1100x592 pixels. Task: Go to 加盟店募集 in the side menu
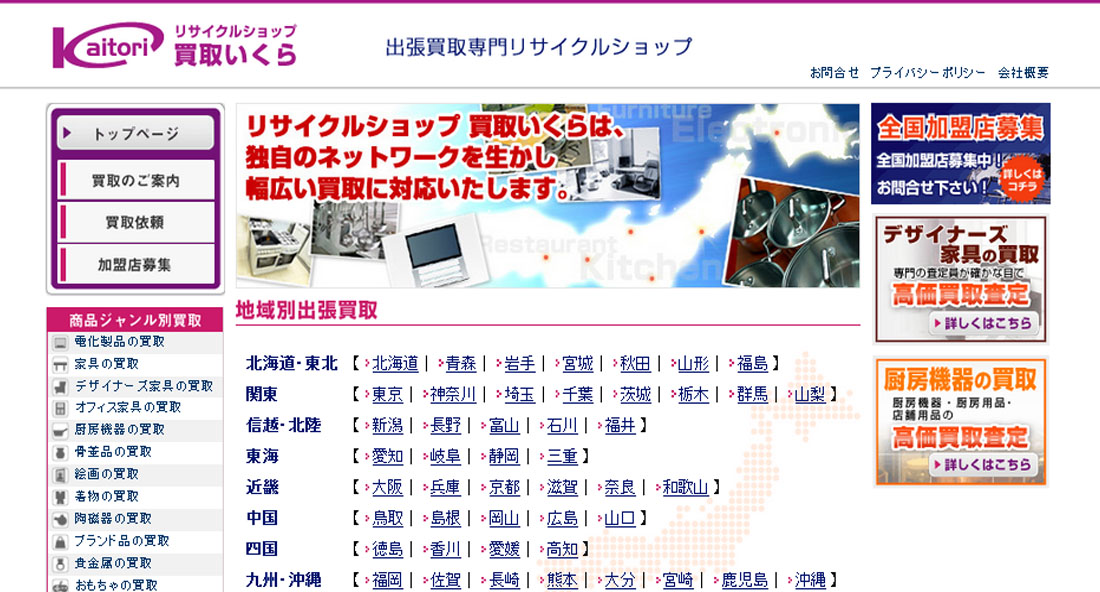click(x=135, y=265)
